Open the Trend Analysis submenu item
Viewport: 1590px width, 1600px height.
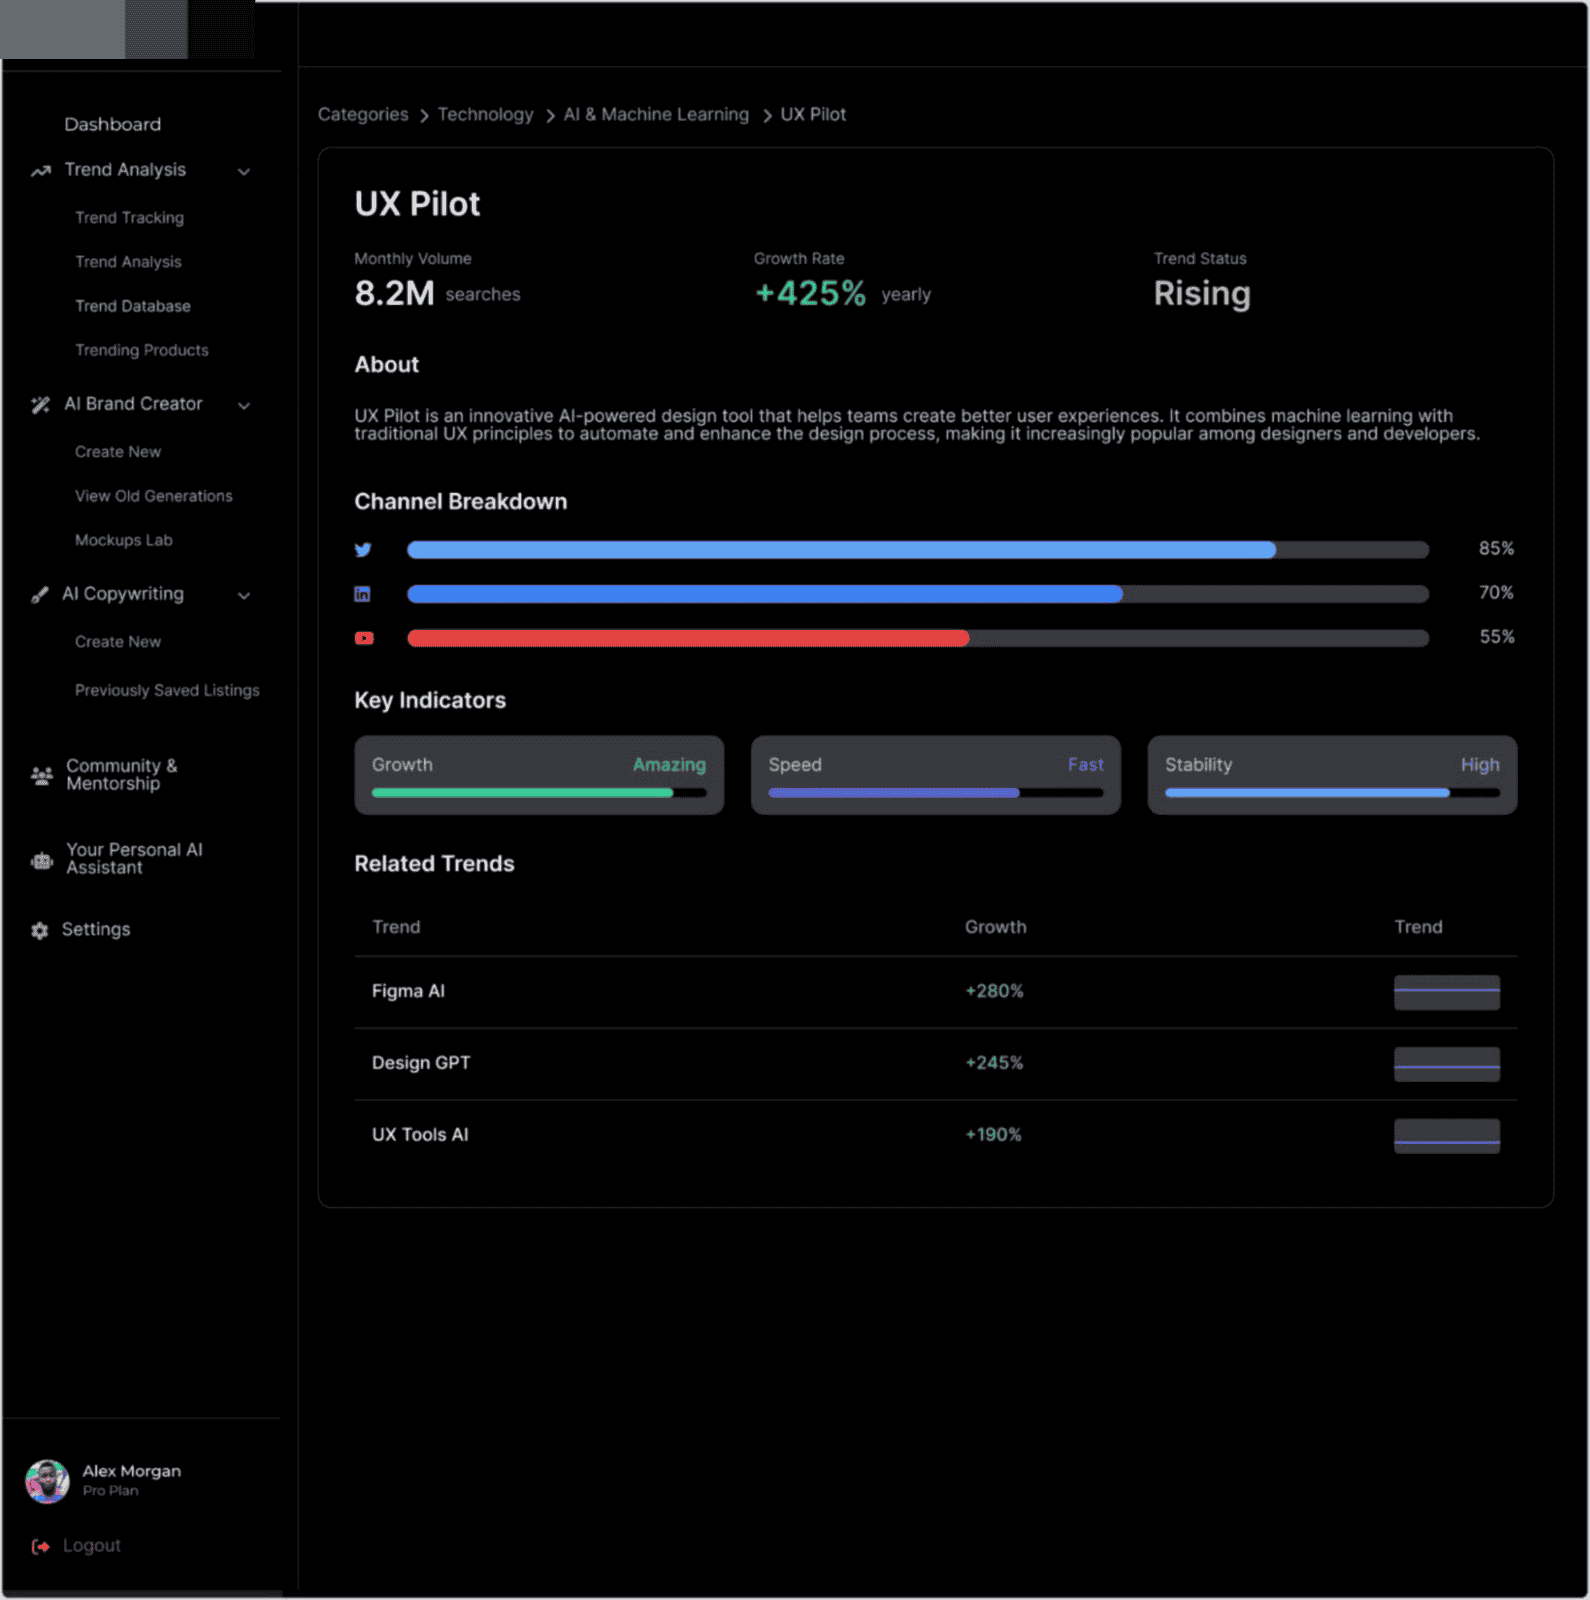coord(128,262)
